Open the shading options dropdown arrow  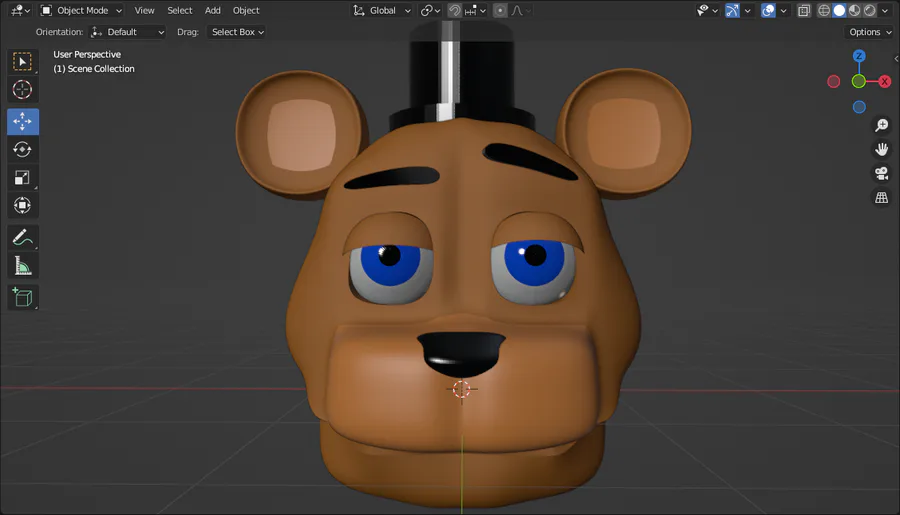pos(885,10)
